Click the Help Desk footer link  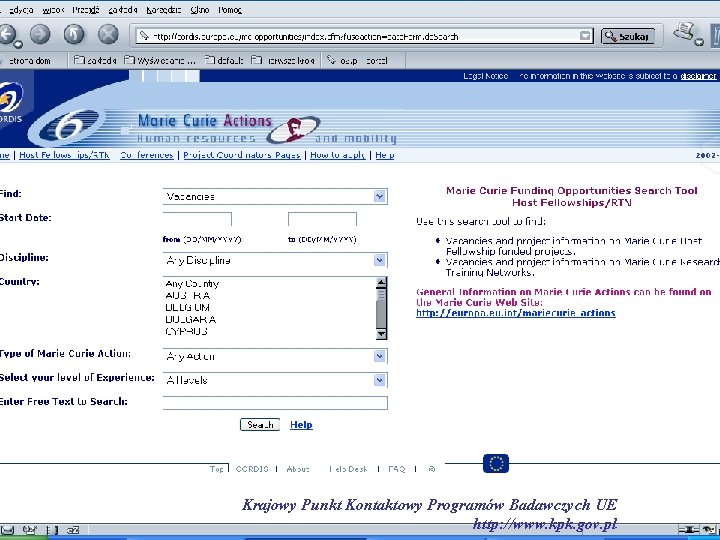pos(348,469)
